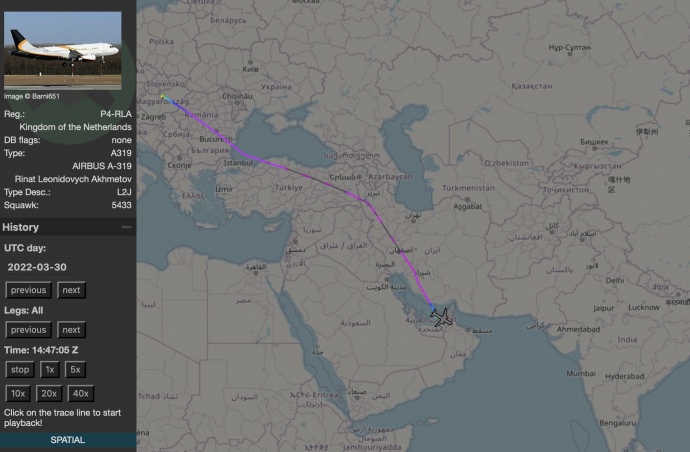Click the trace start point near Magyarország
The height and width of the screenshot is (452, 690).
point(172,101)
